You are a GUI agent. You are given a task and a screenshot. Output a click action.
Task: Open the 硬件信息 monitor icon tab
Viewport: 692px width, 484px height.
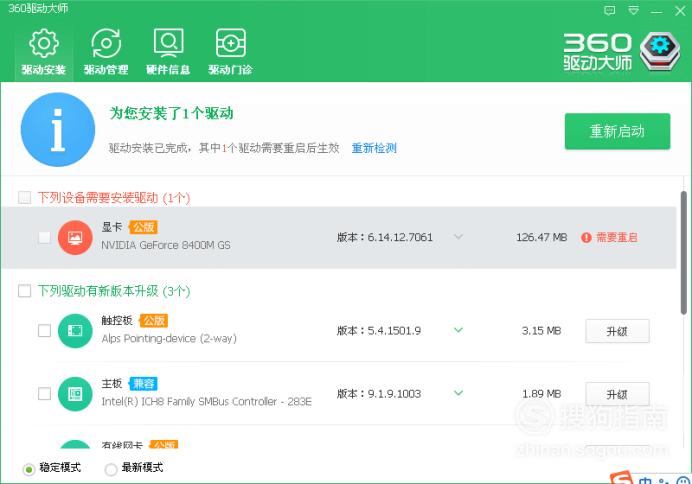[168, 52]
